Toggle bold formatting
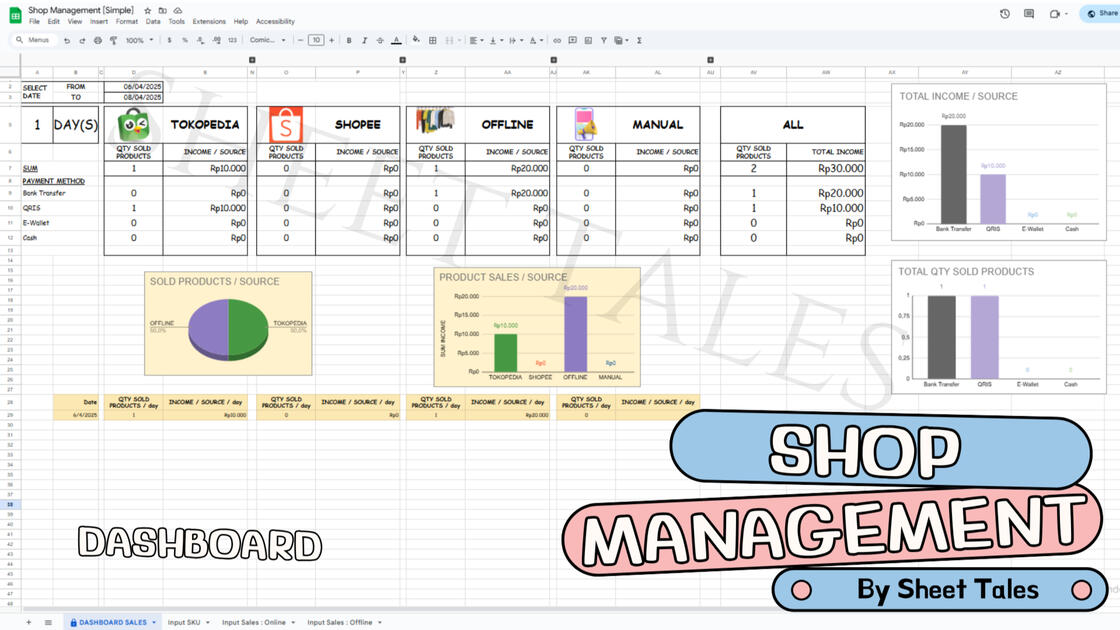 [349, 41]
